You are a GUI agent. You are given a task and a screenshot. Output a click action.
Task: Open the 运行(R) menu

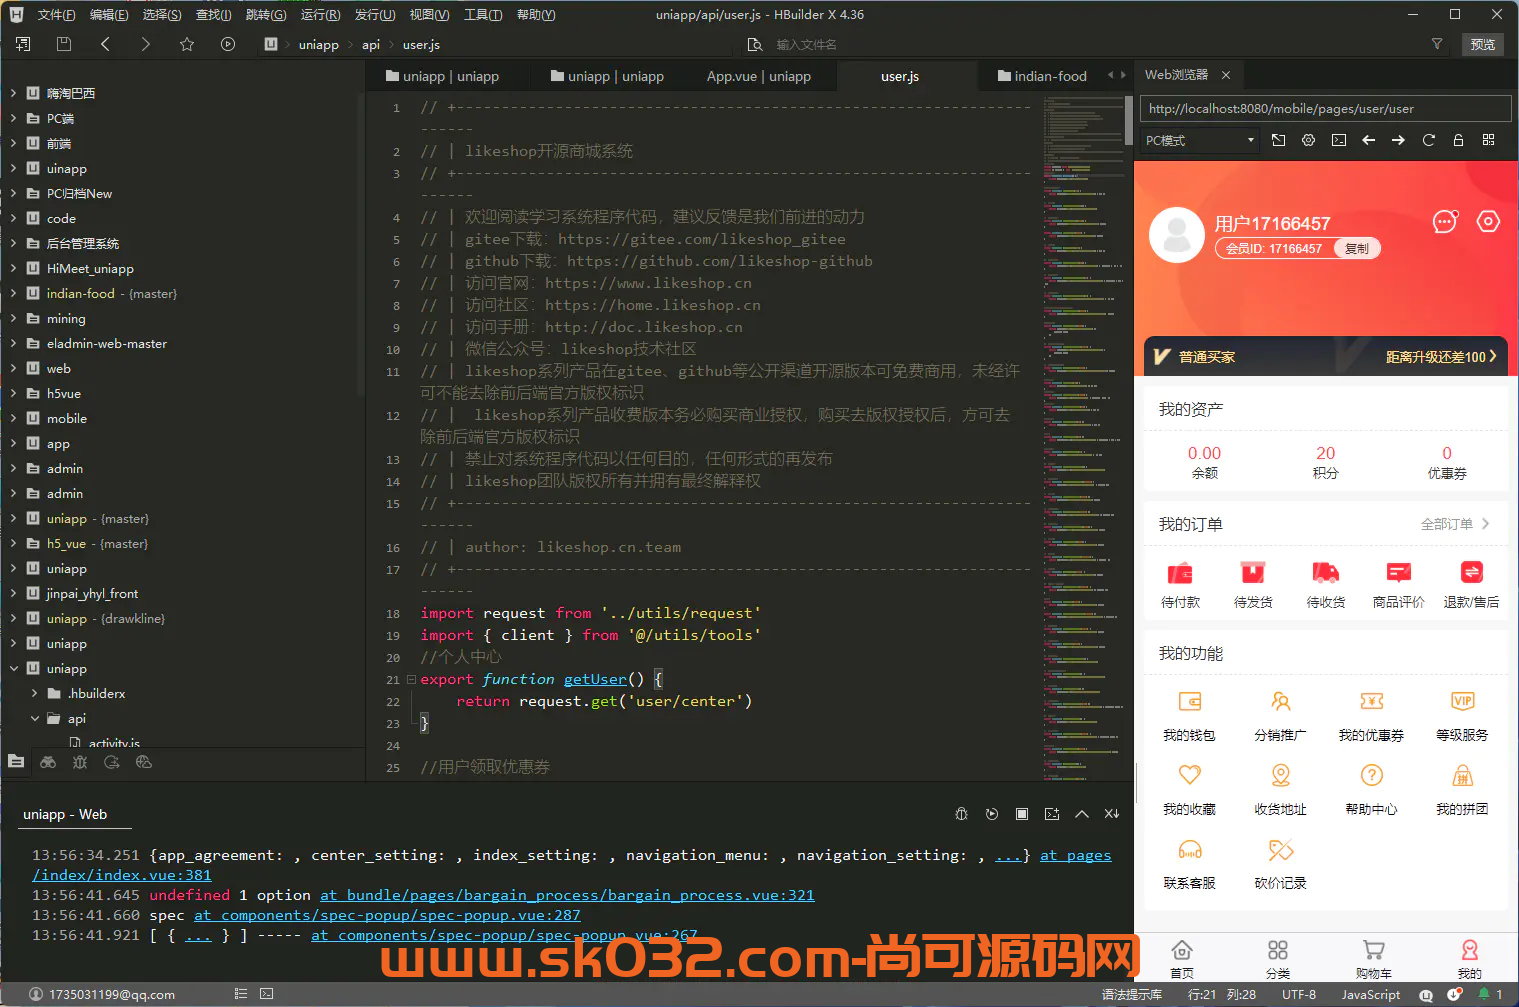(x=320, y=14)
